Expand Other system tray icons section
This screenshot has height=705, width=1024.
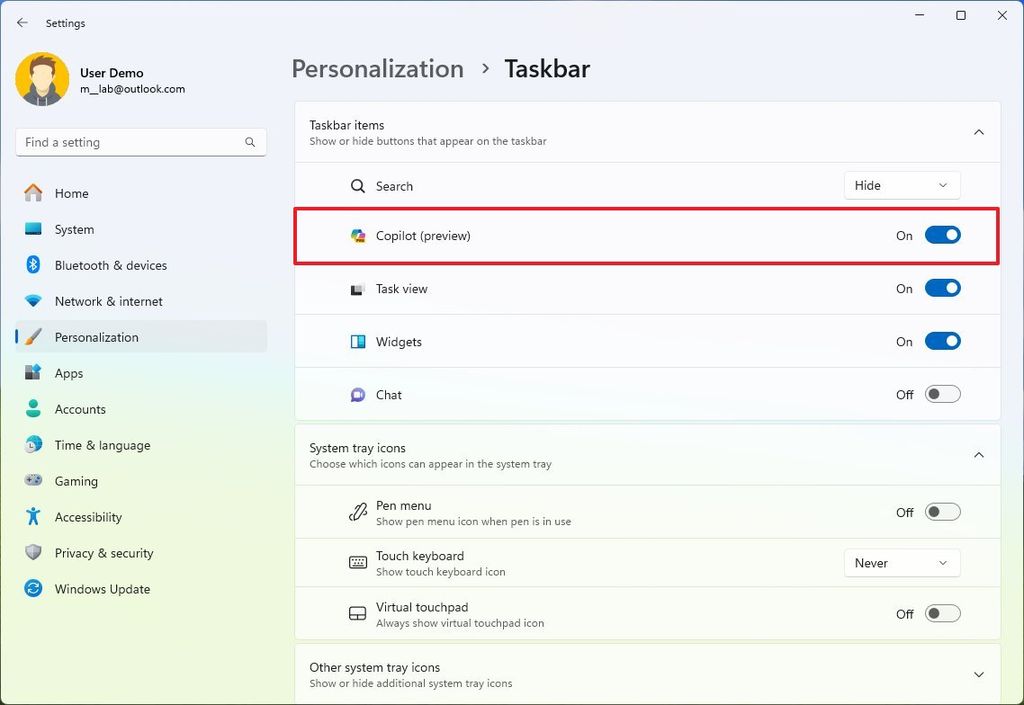(979, 674)
